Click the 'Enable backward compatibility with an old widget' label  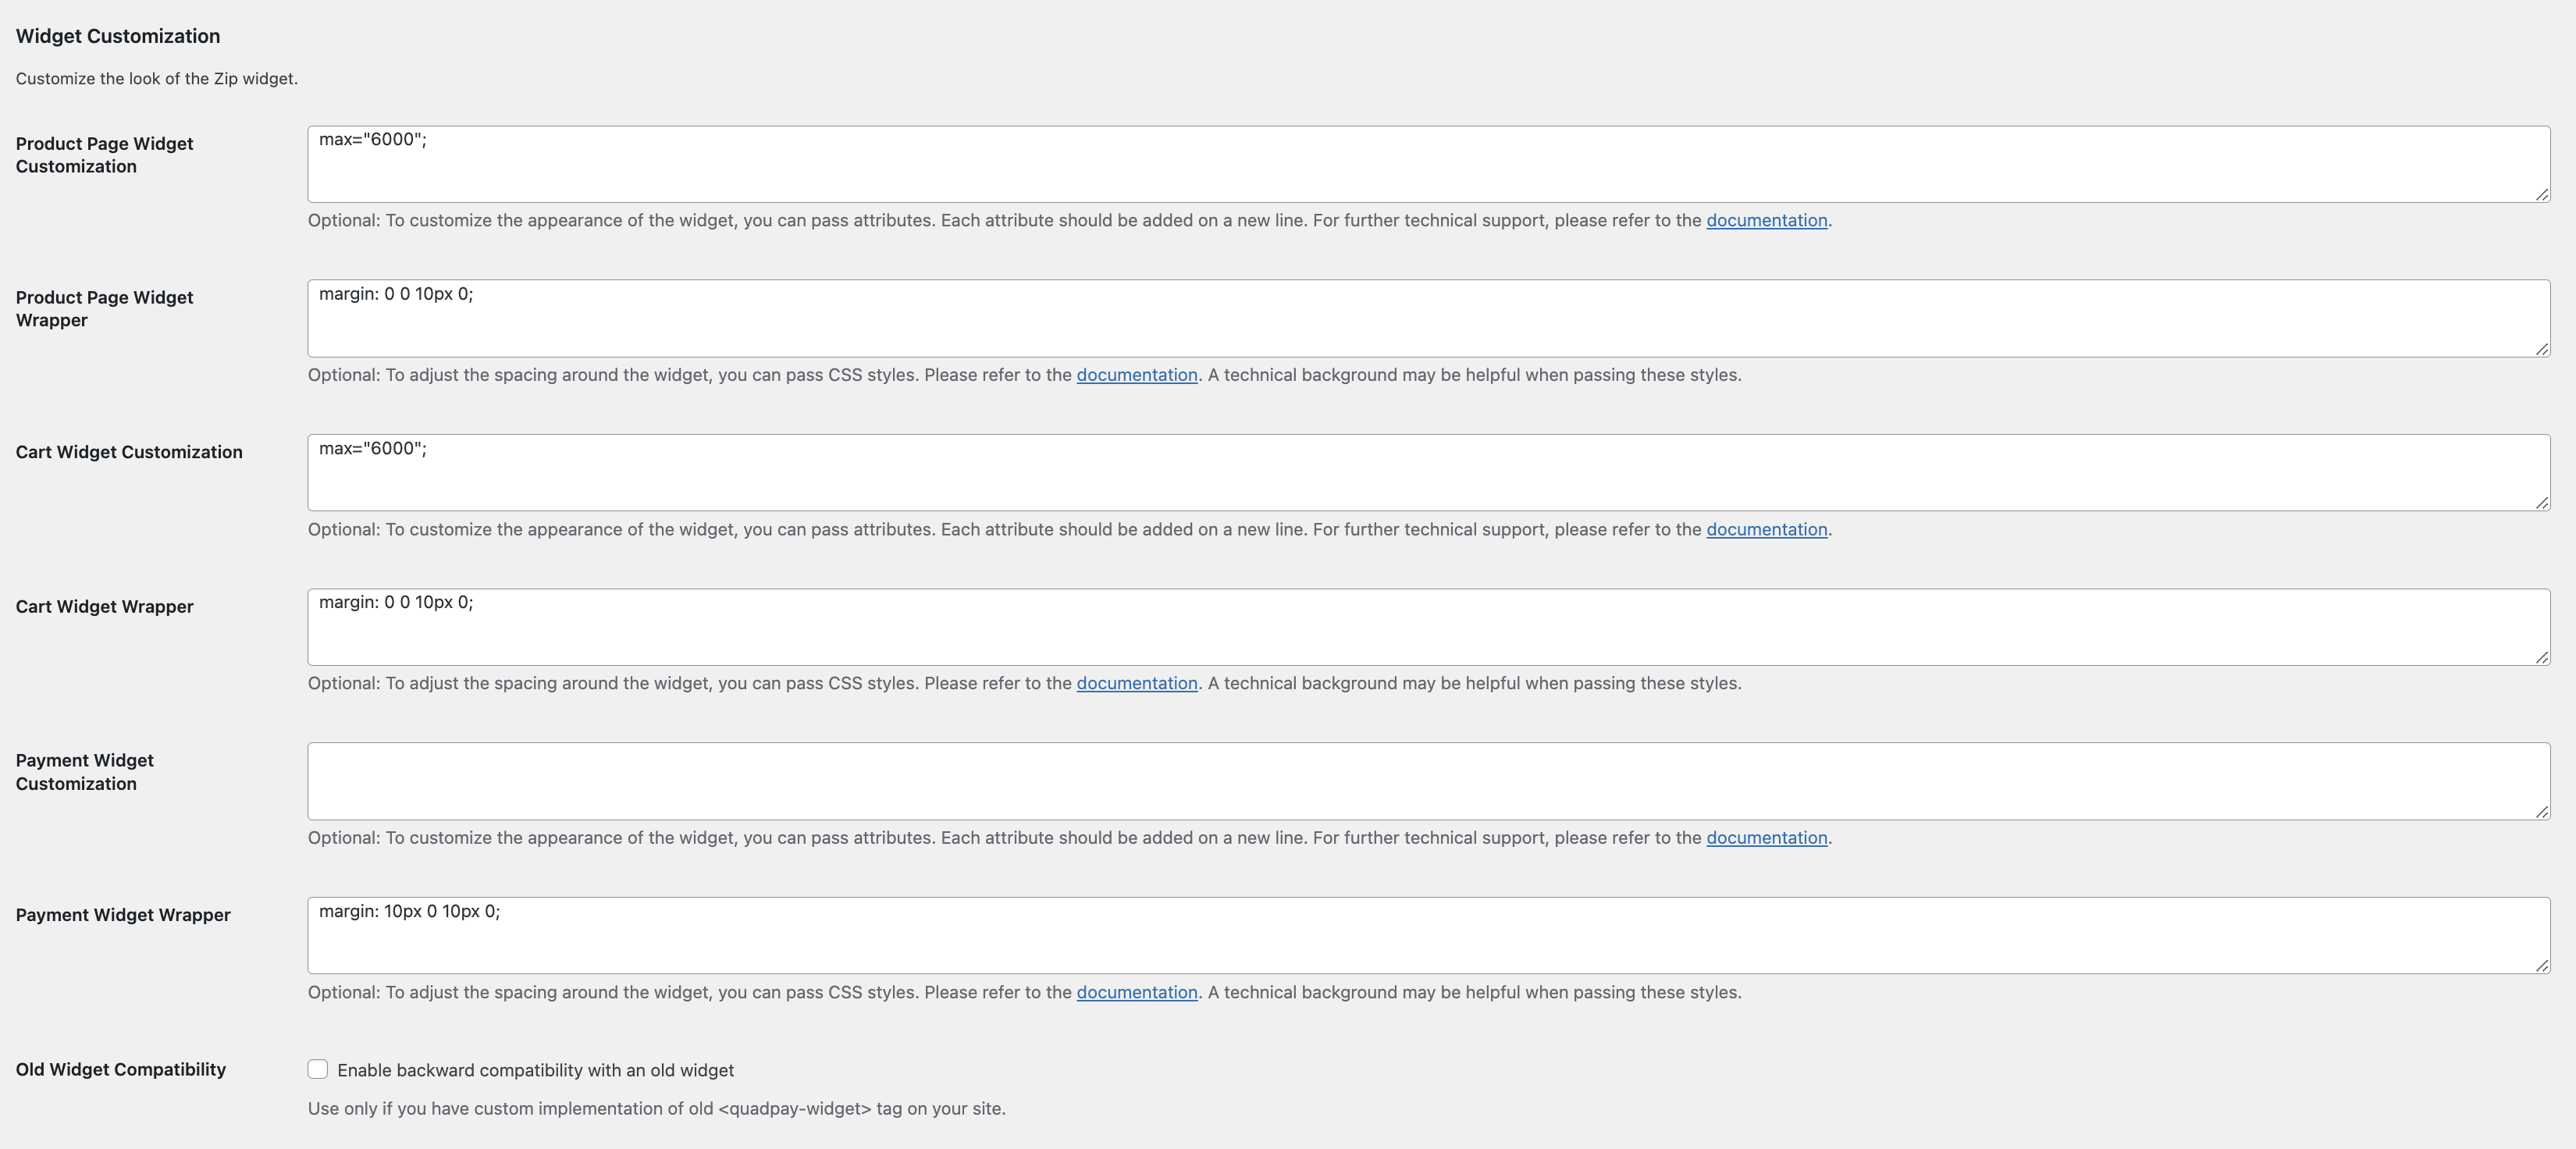535,1070
